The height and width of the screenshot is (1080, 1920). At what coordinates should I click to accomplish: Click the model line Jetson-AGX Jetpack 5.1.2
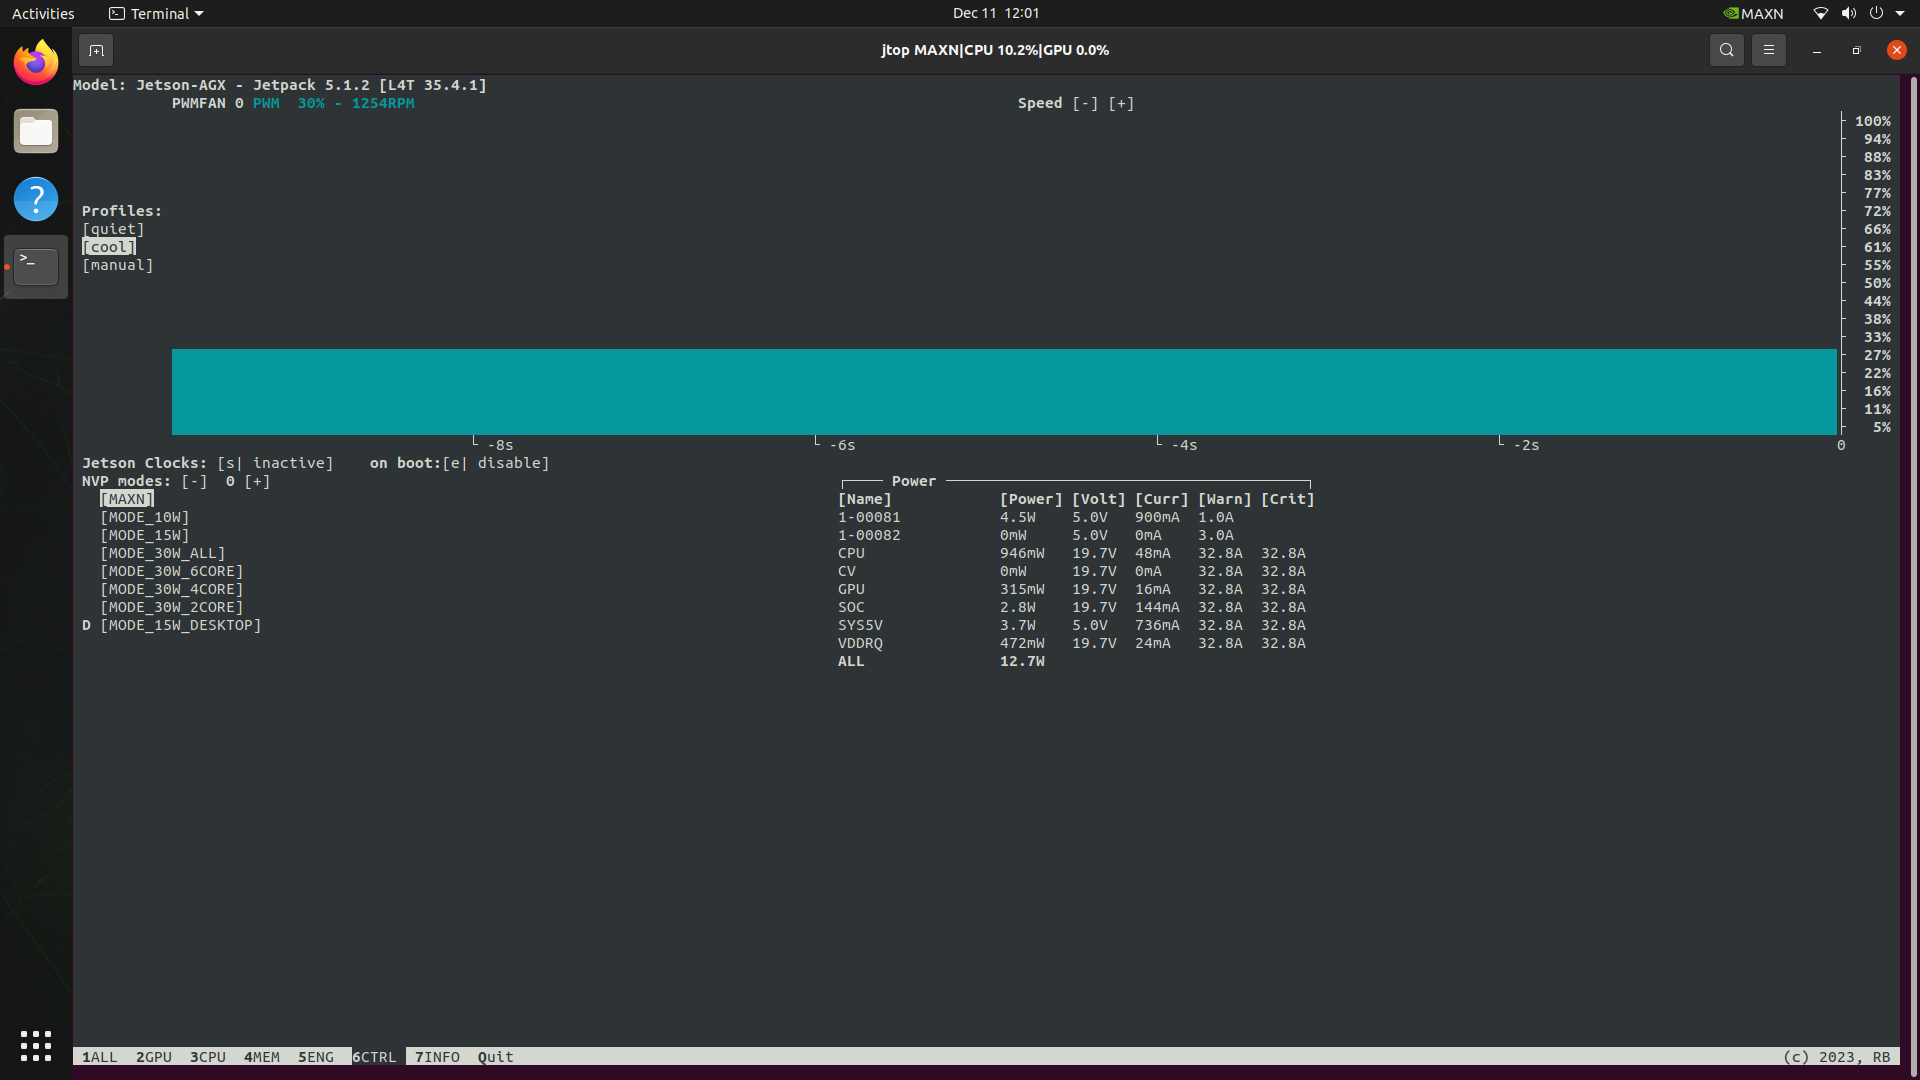click(x=280, y=85)
